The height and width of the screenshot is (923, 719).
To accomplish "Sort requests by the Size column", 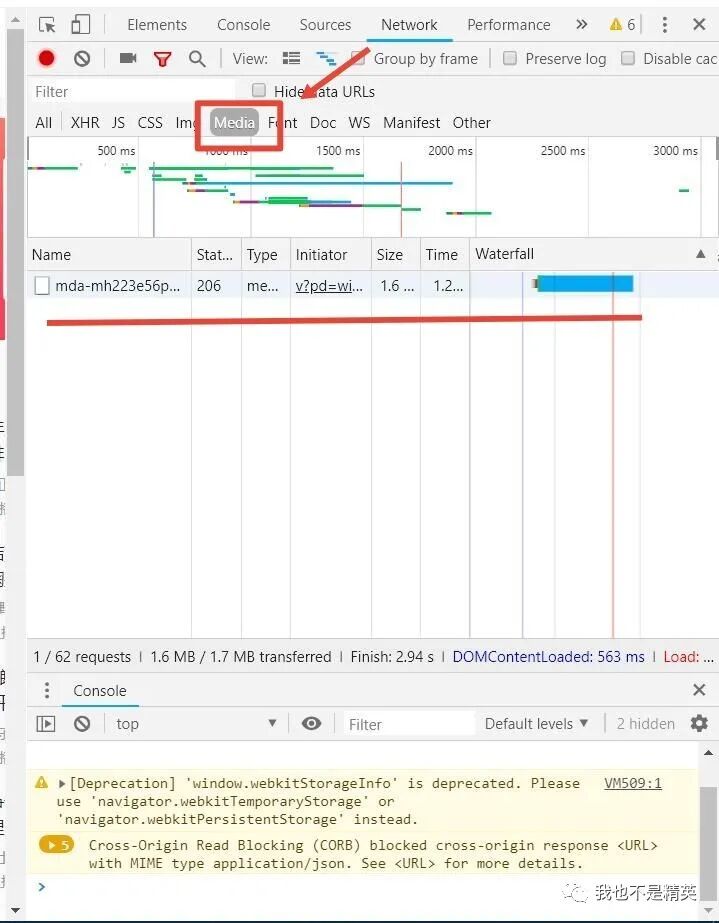I will click(x=396, y=254).
